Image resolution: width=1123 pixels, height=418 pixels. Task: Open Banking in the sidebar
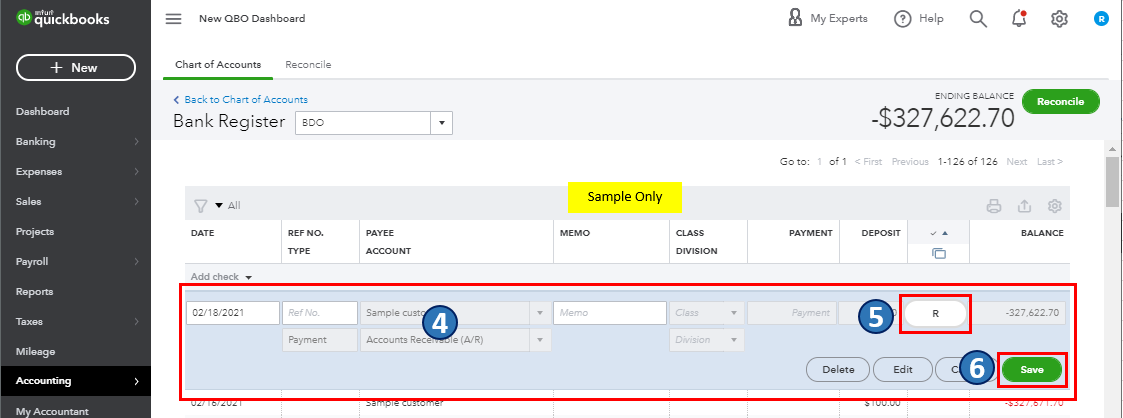[x=75, y=141]
